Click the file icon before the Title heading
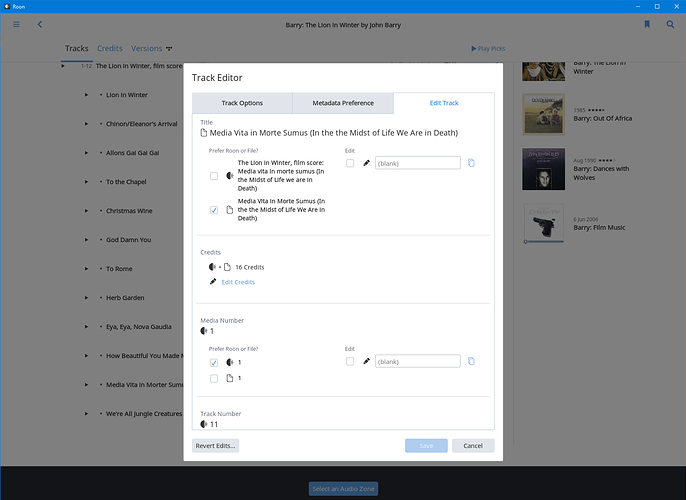Viewport: 686px width, 500px height. [203, 133]
